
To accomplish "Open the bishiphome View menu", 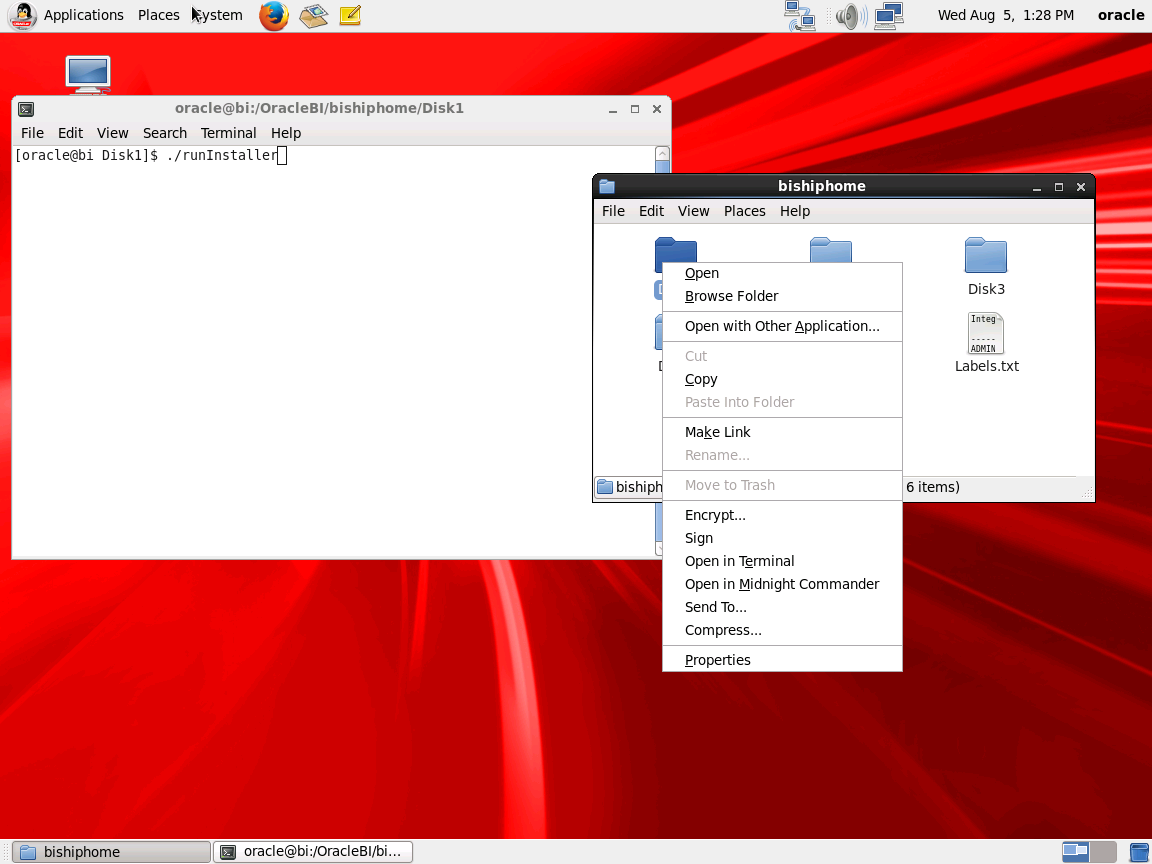I will [x=694, y=211].
